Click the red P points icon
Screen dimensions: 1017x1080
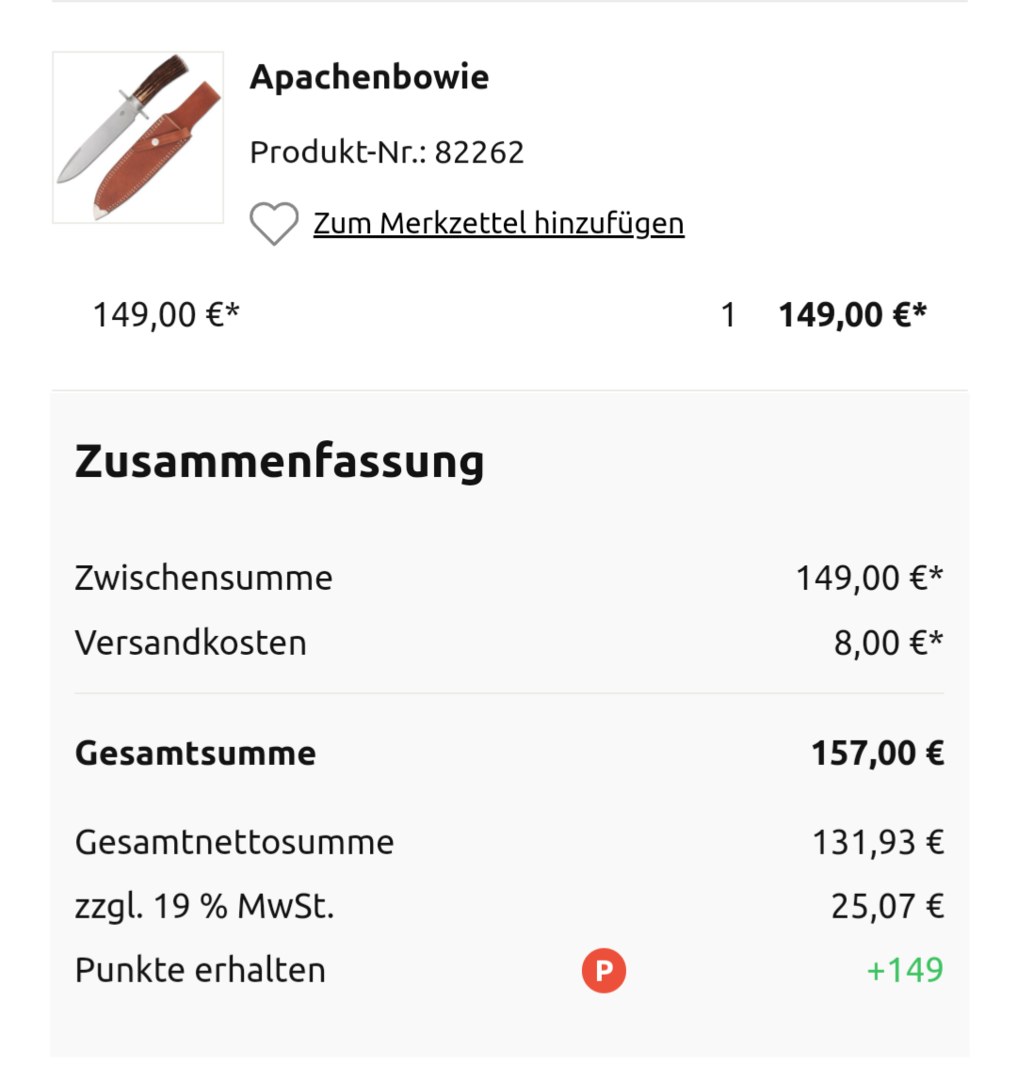point(603,971)
